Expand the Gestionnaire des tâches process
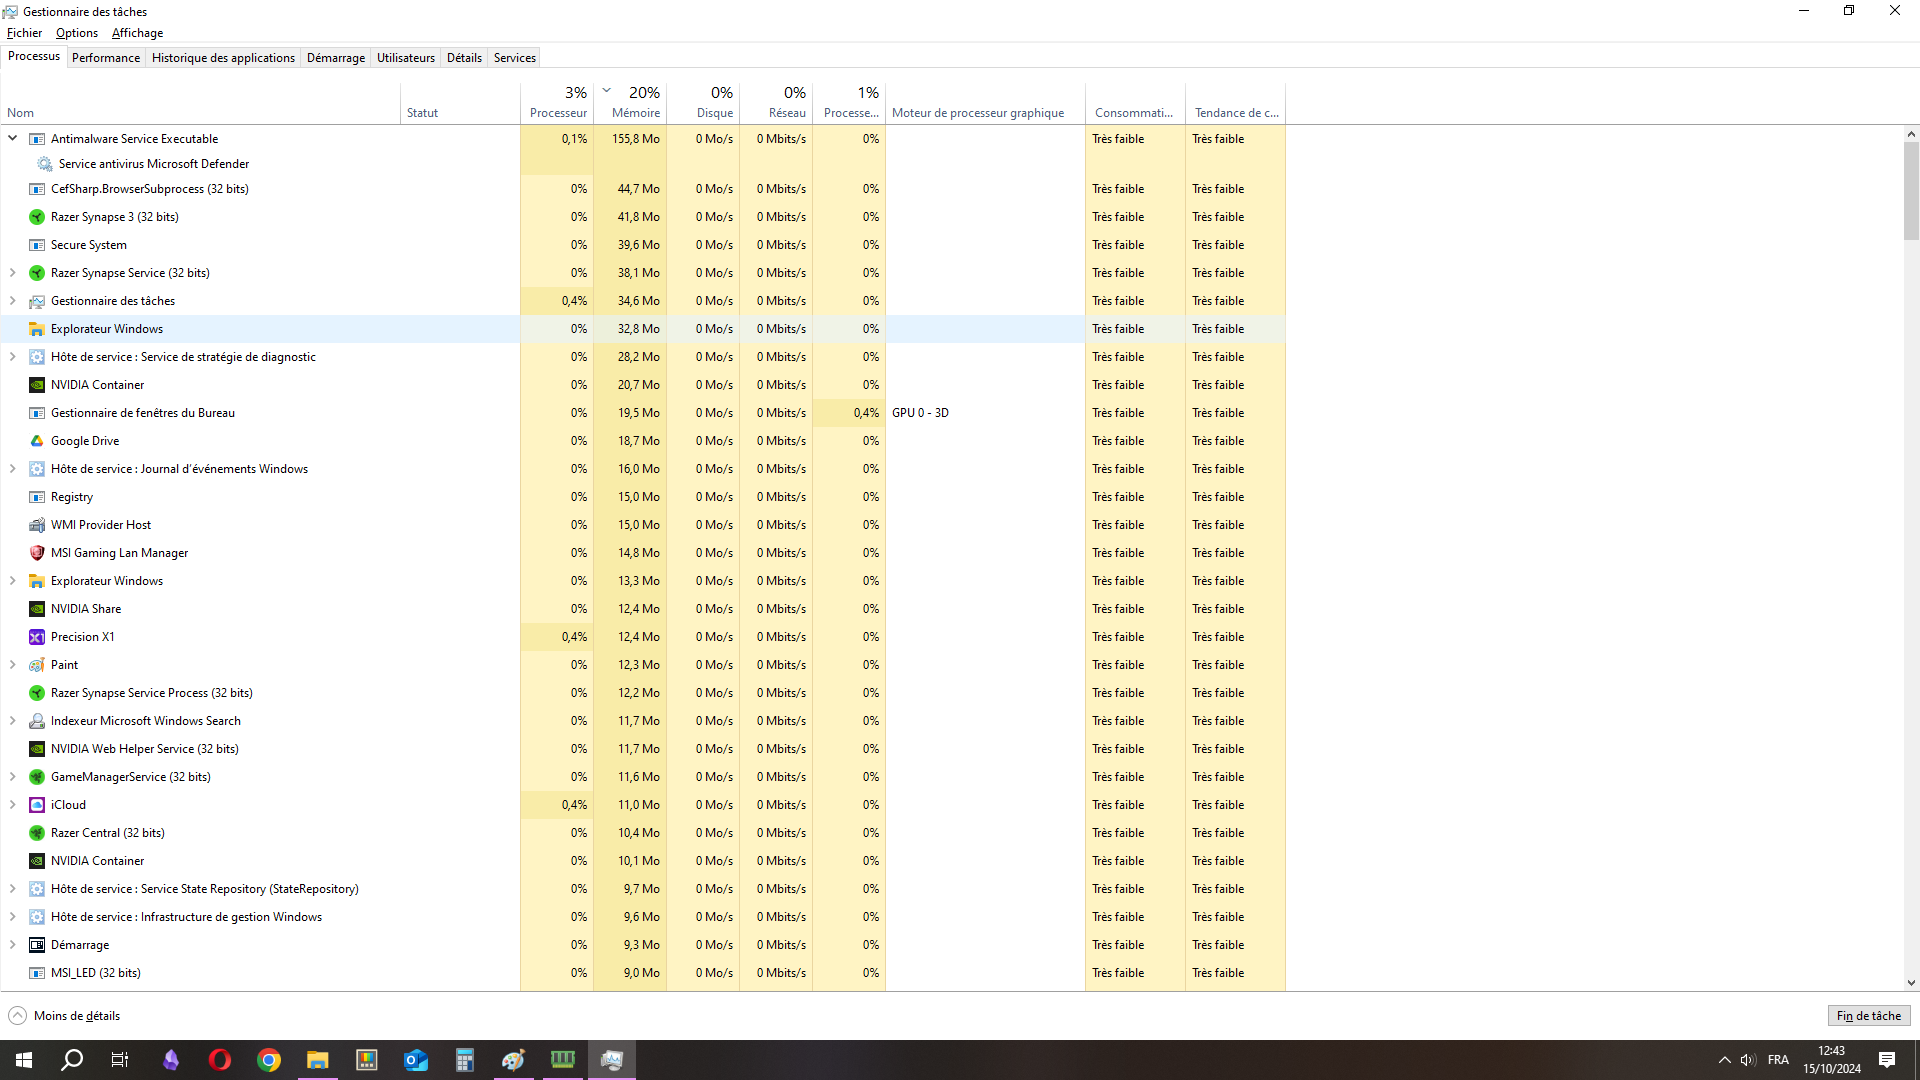 tap(13, 301)
